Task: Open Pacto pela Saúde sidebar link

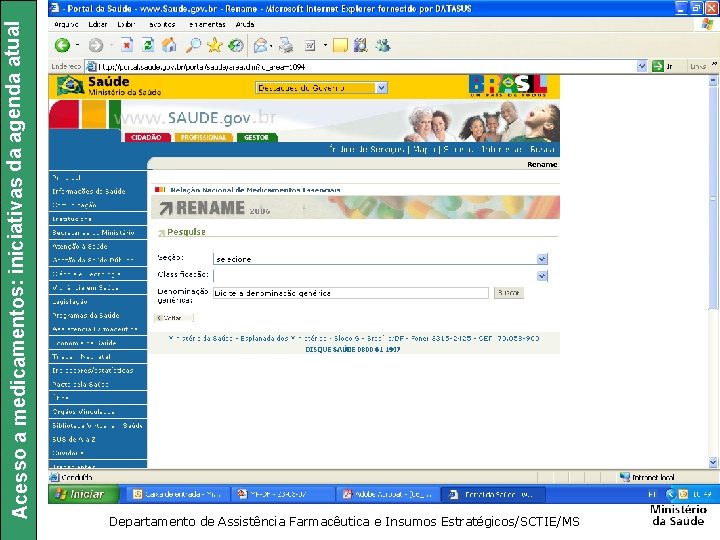Action: click(x=80, y=384)
